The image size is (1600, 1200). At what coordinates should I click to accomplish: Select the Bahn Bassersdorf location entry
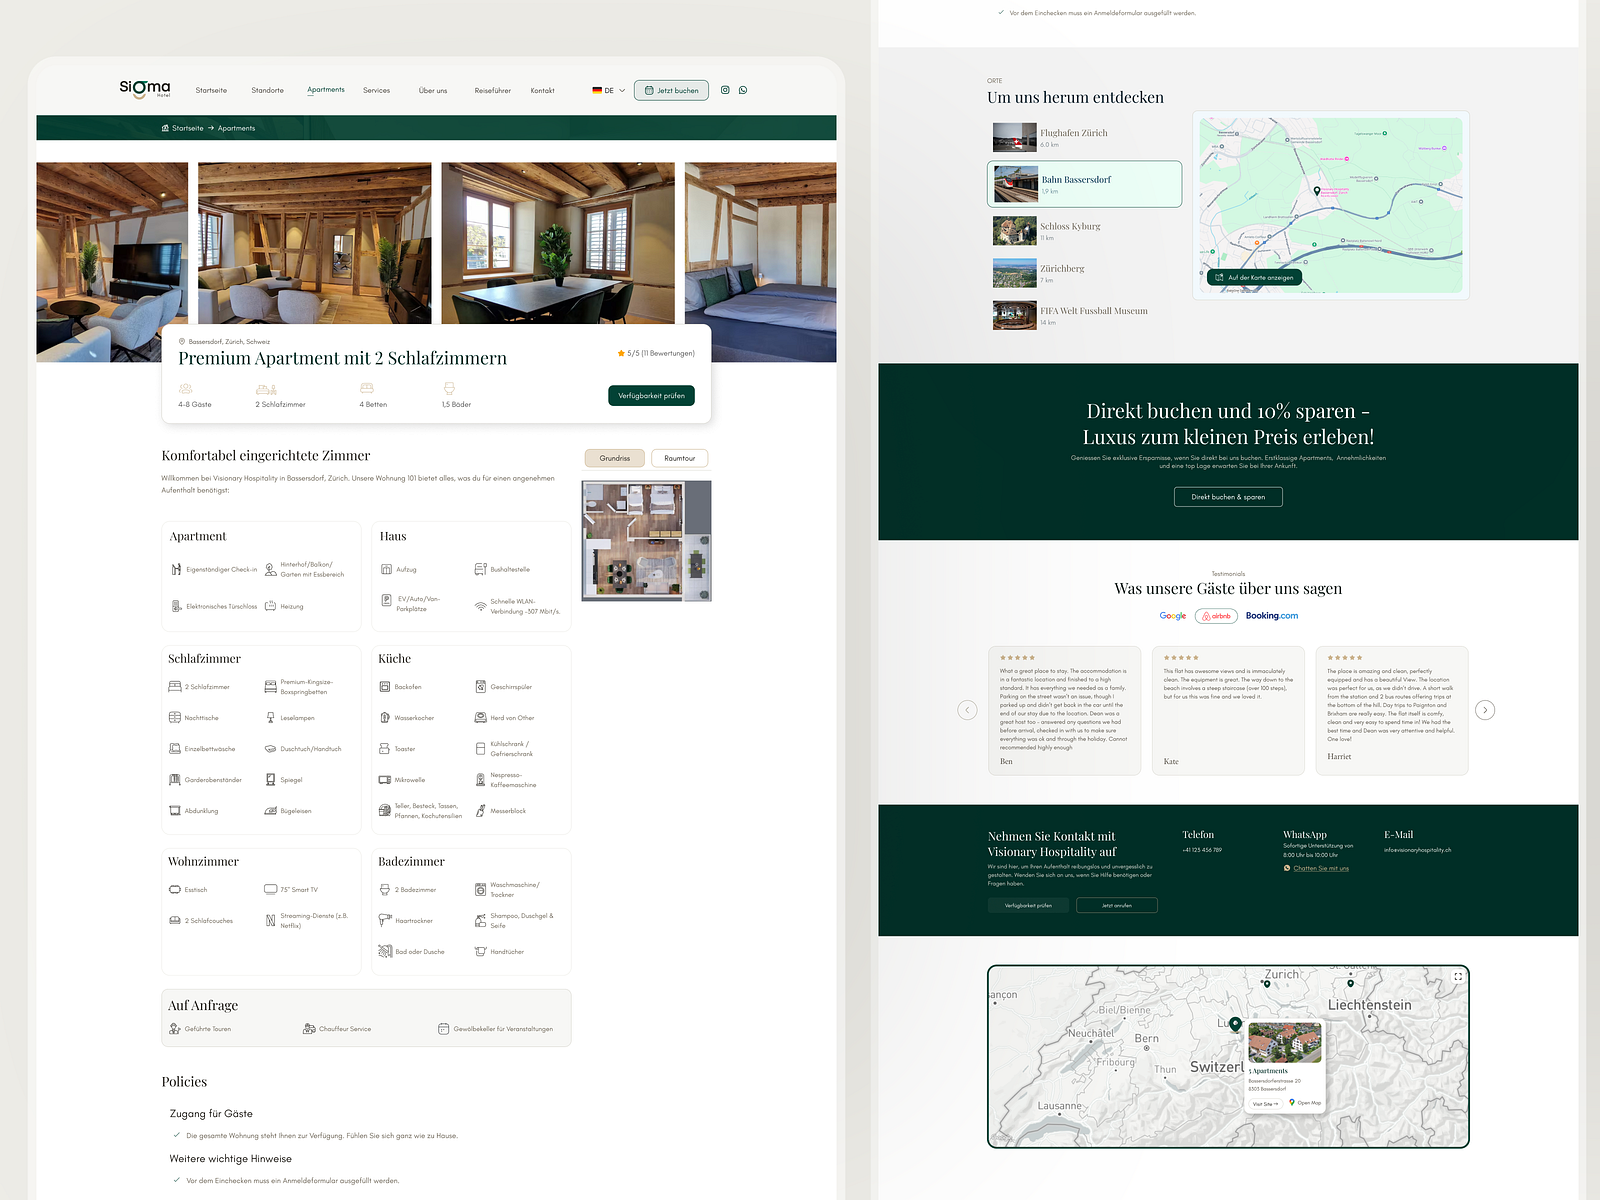point(1084,184)
